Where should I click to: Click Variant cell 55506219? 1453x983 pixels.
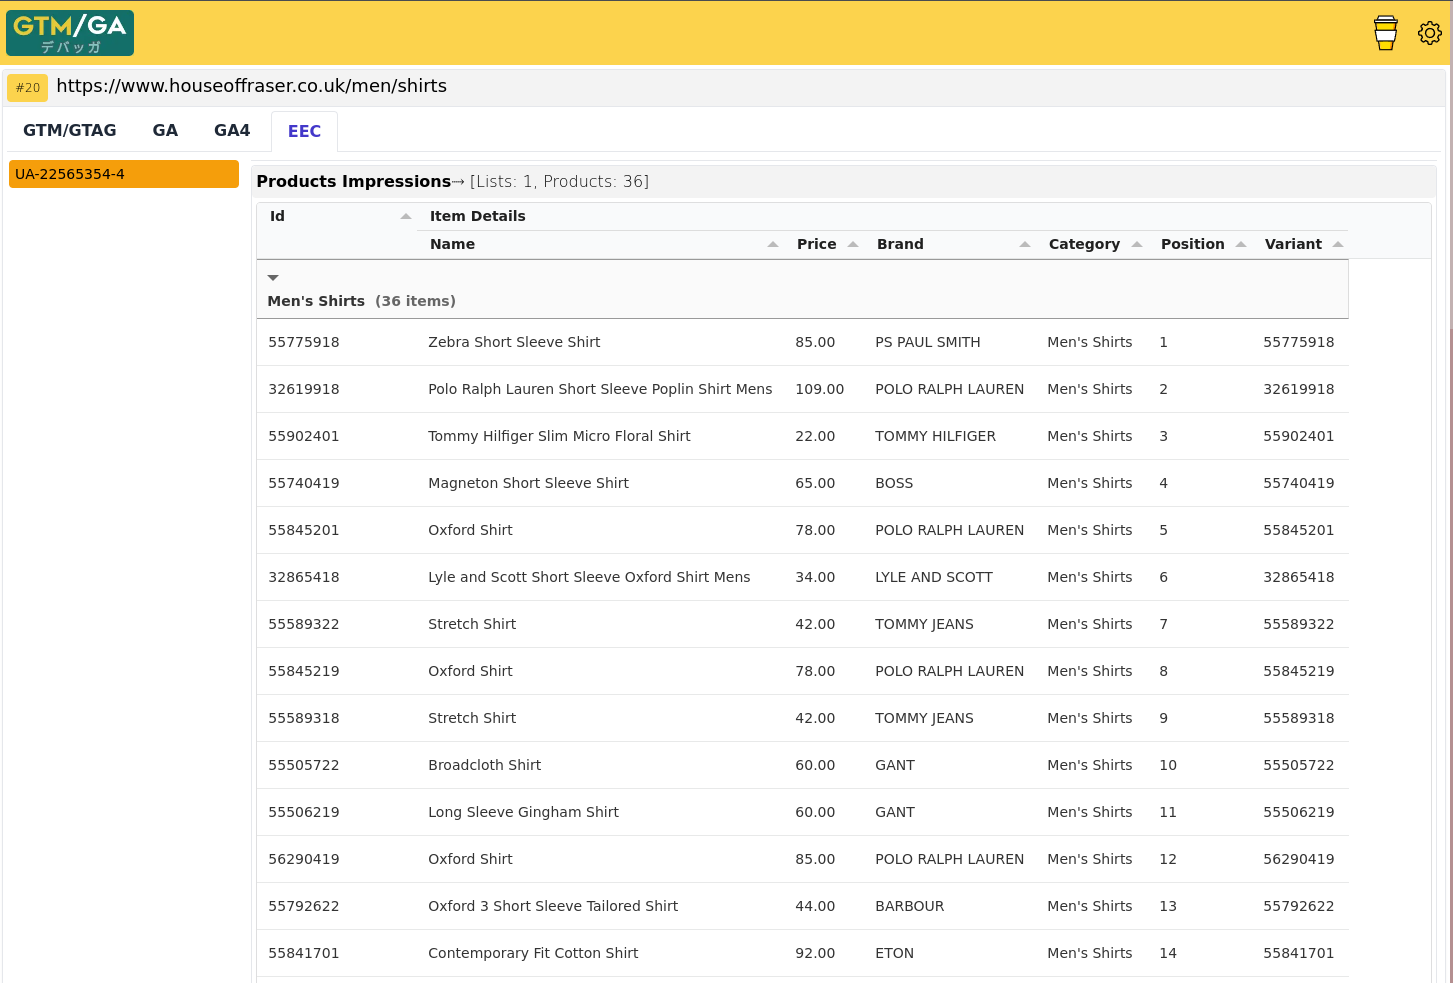[x=1299, y=812]
